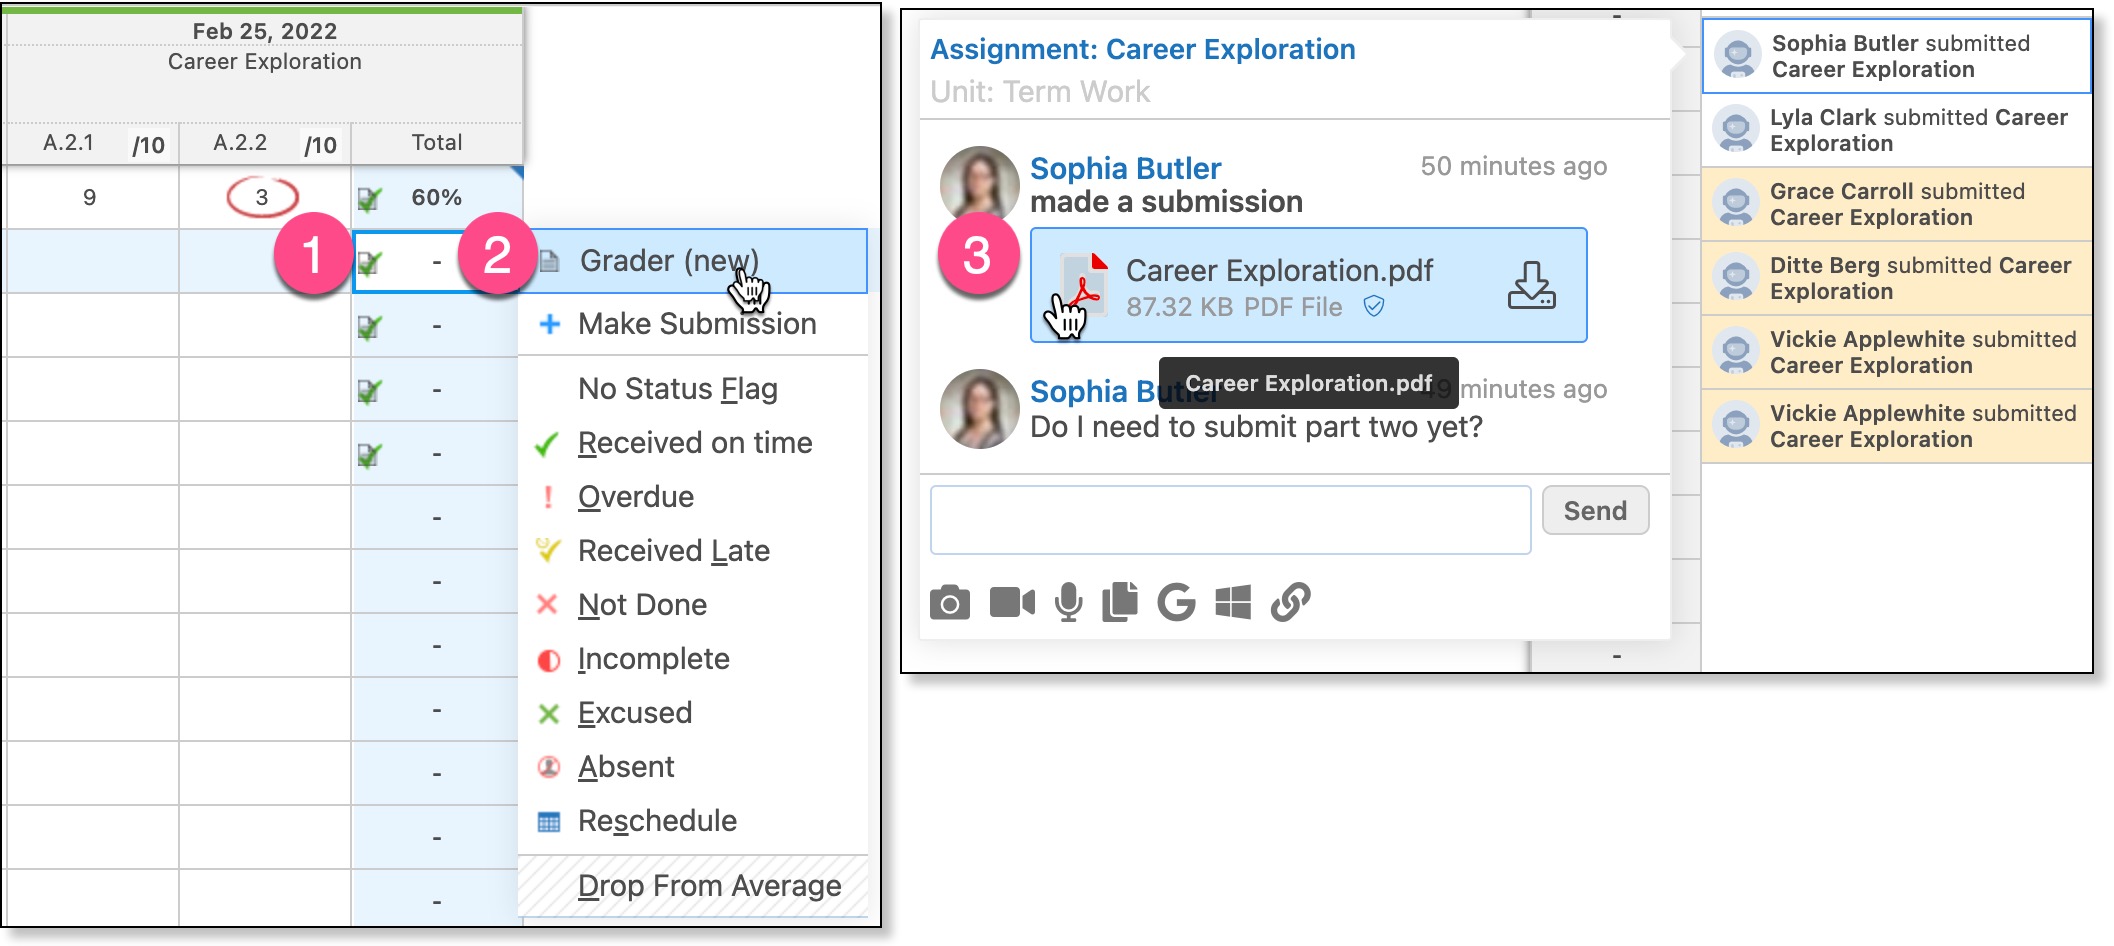Click the microphone audio recording icon
Screen dimensions: 2114x946
tap(1068, 603)
